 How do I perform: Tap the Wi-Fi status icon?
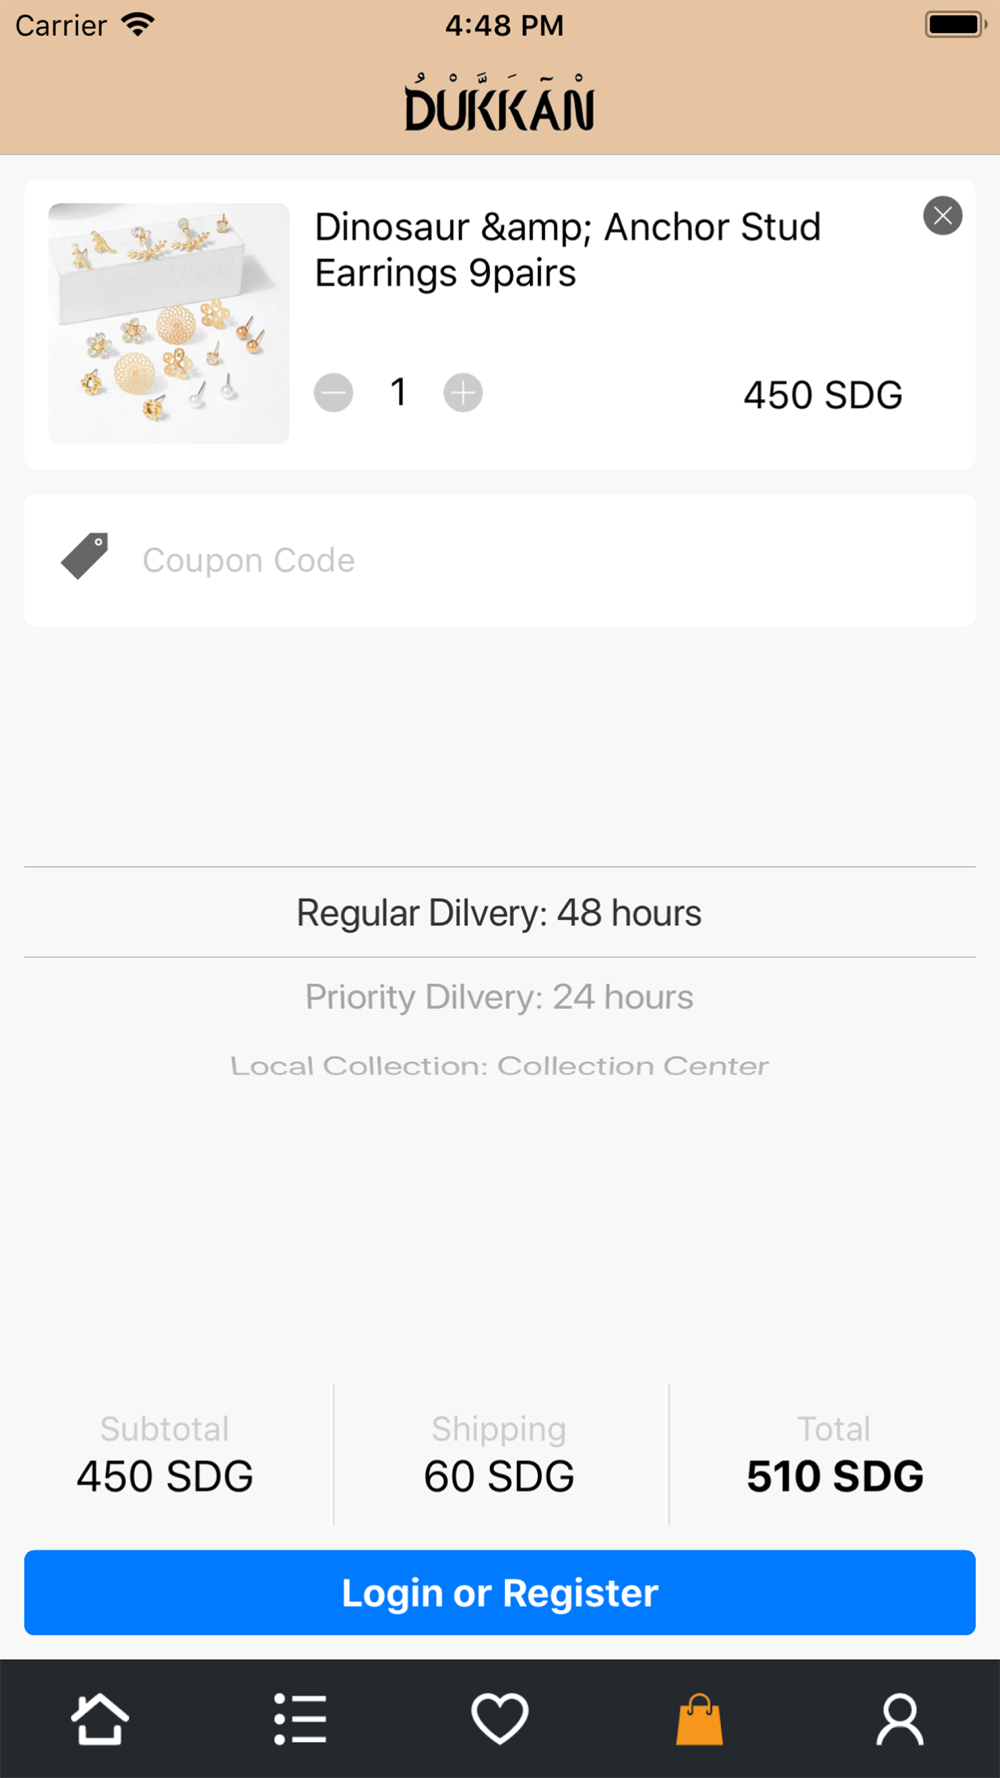138,24
